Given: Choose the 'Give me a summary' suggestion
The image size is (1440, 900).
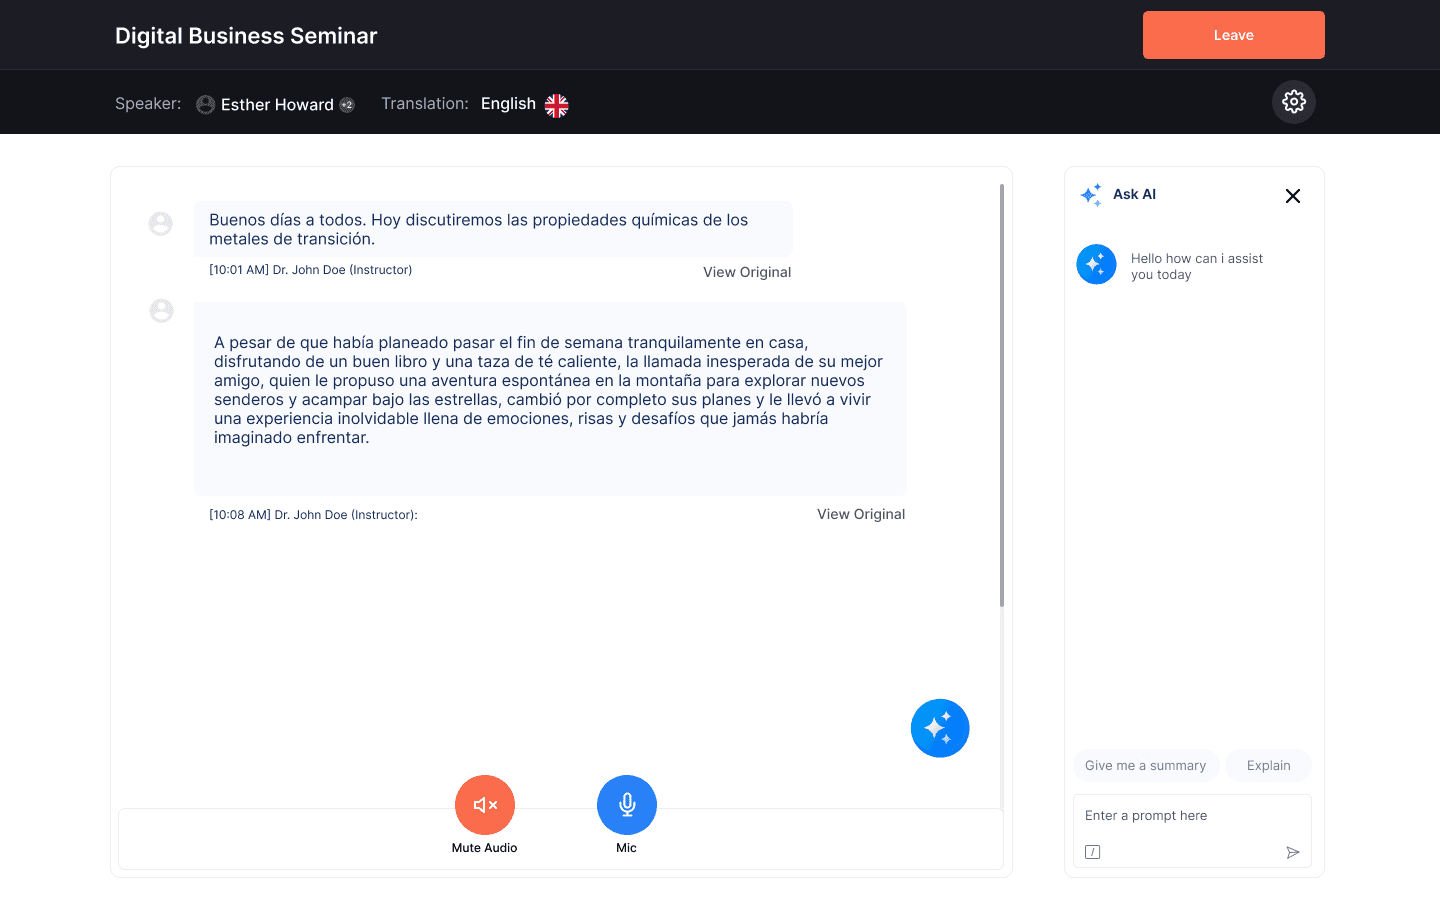Looking at the screenshot, I should click(1146, 766).
